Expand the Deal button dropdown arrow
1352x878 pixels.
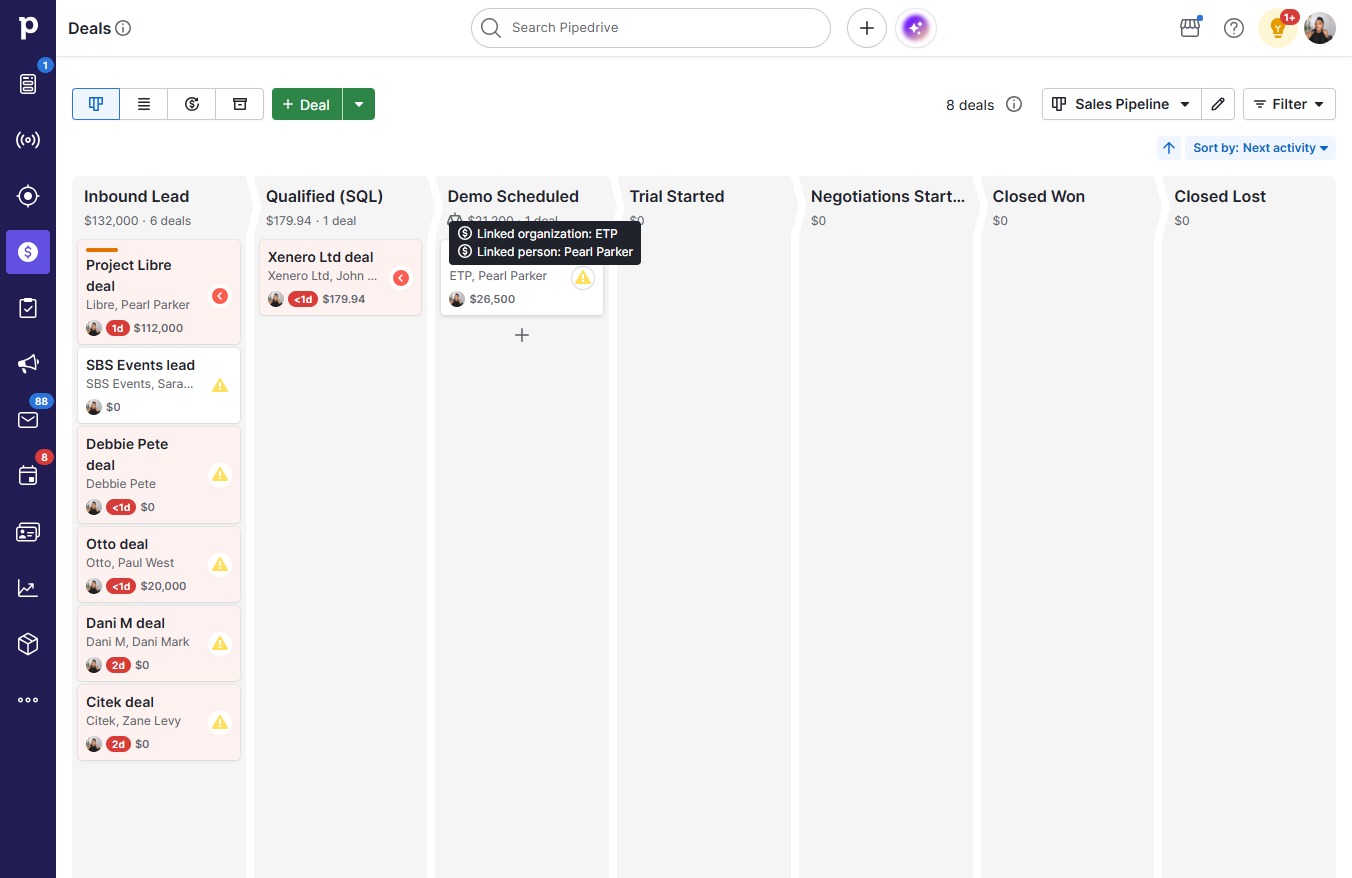(359, 104)
